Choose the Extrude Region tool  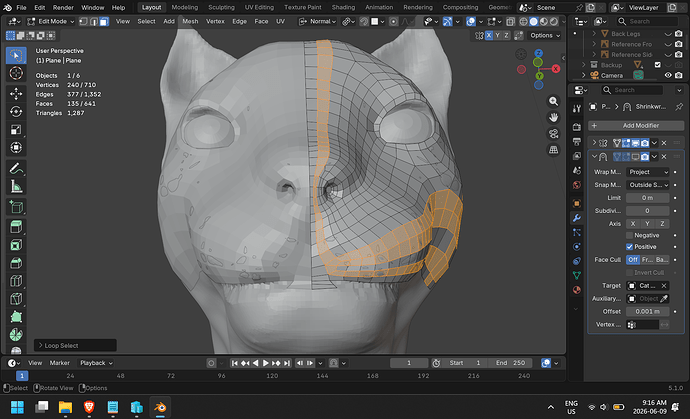pyautogui.click(x=16, y=227)
